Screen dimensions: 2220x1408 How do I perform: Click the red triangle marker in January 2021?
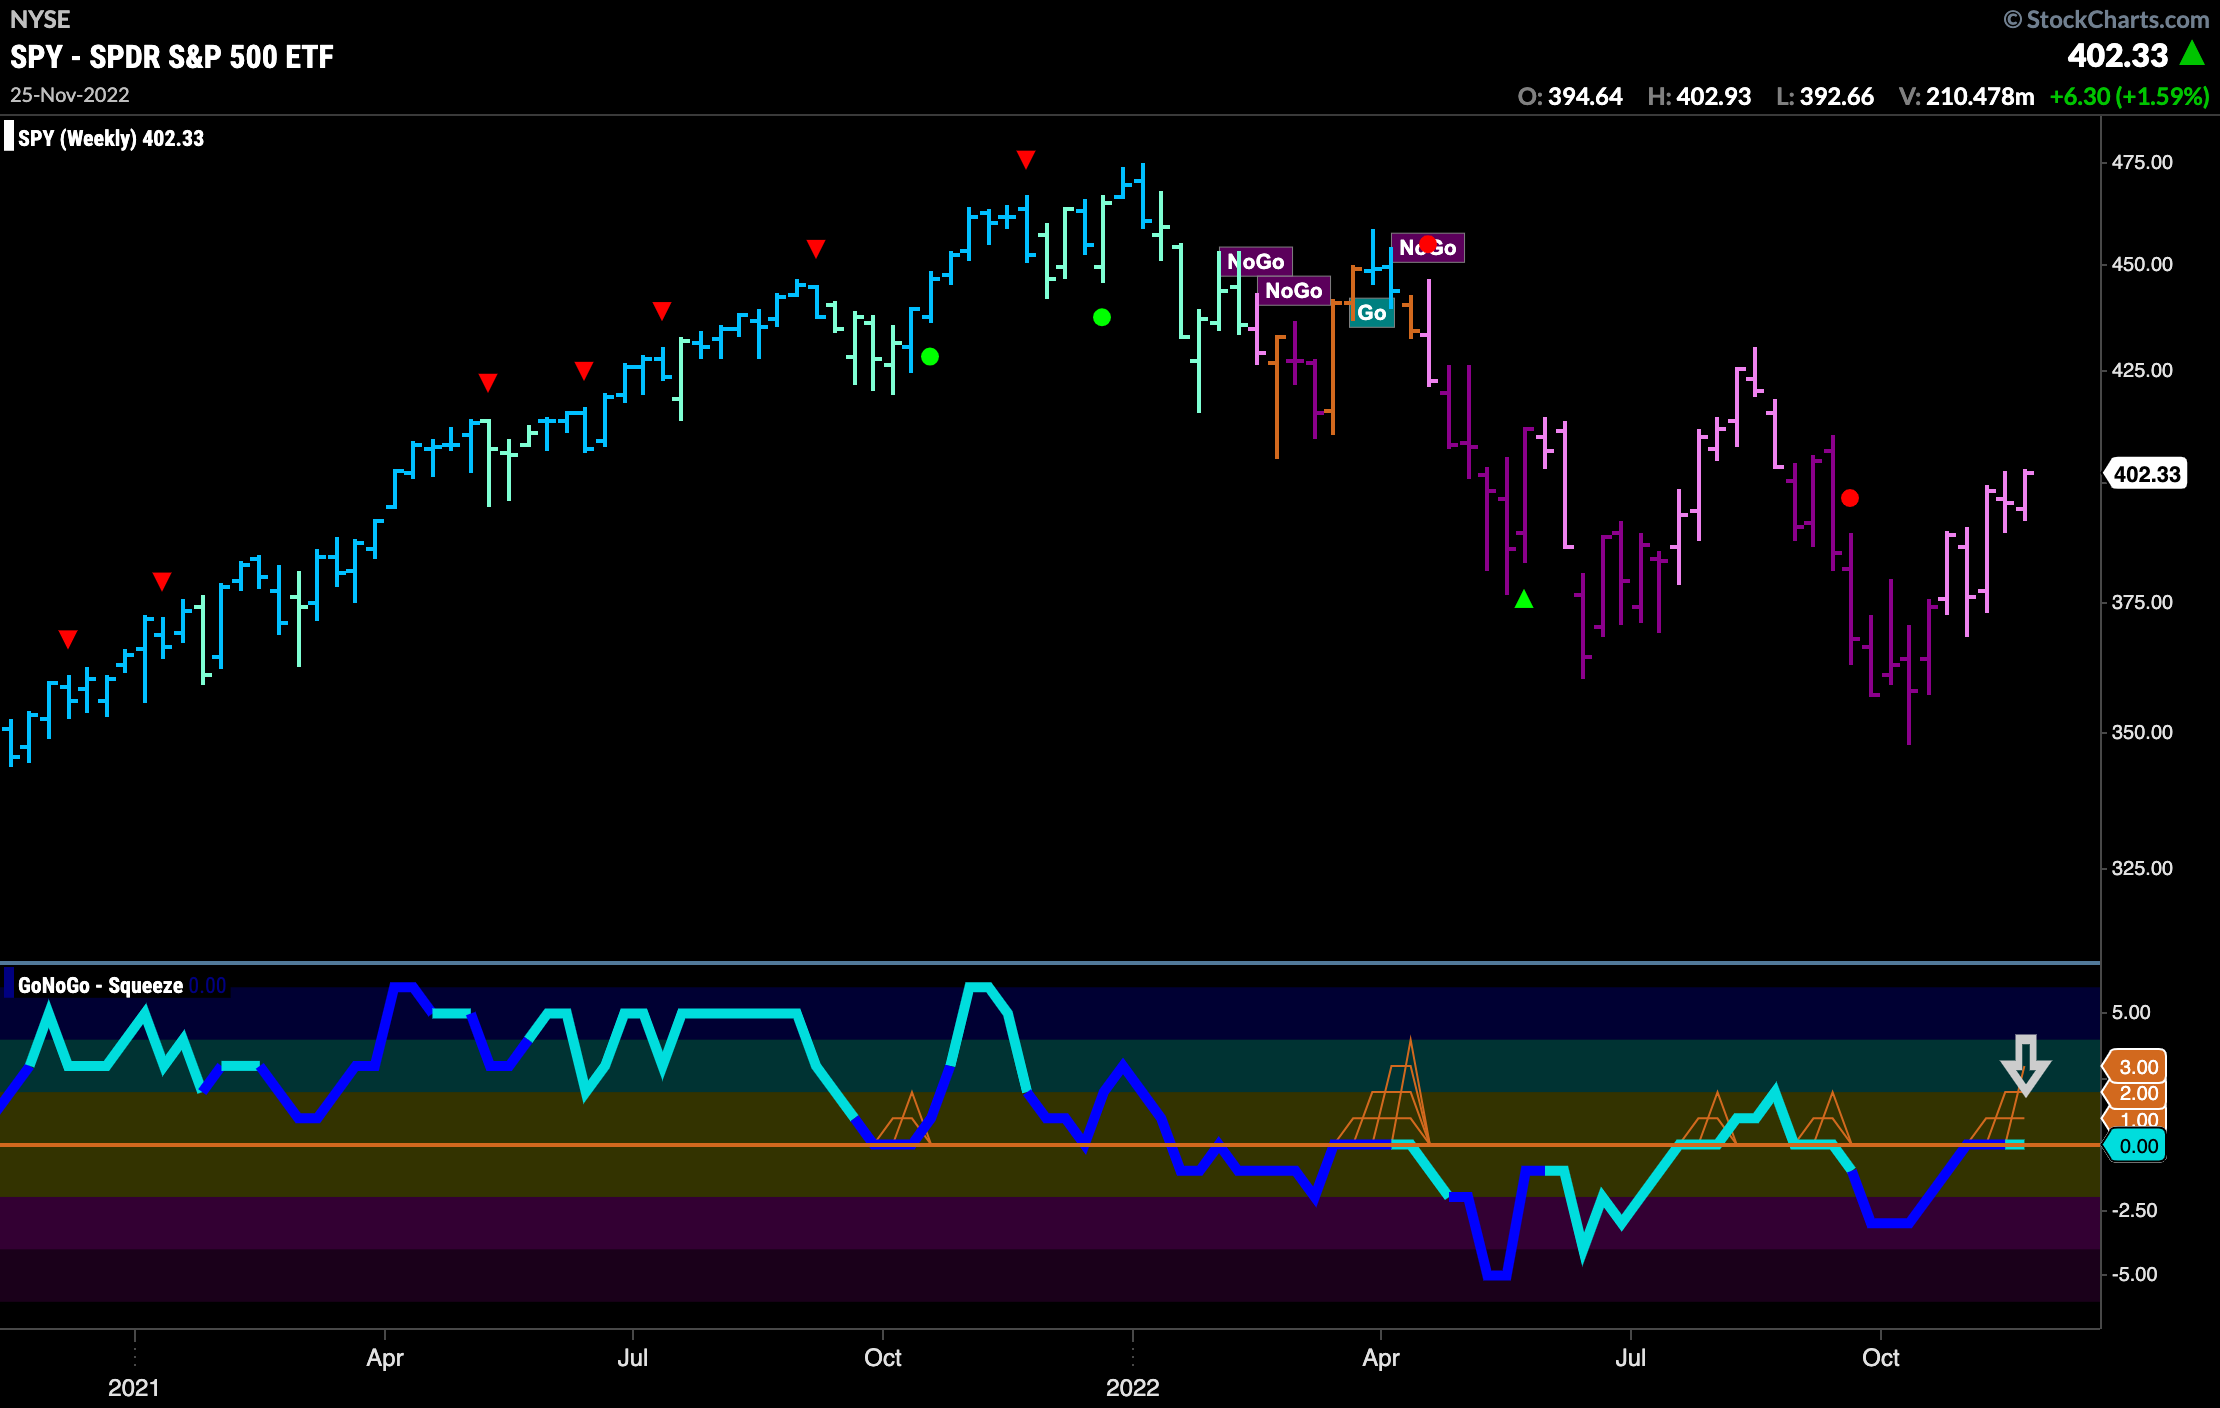click(x=162, y=581)
